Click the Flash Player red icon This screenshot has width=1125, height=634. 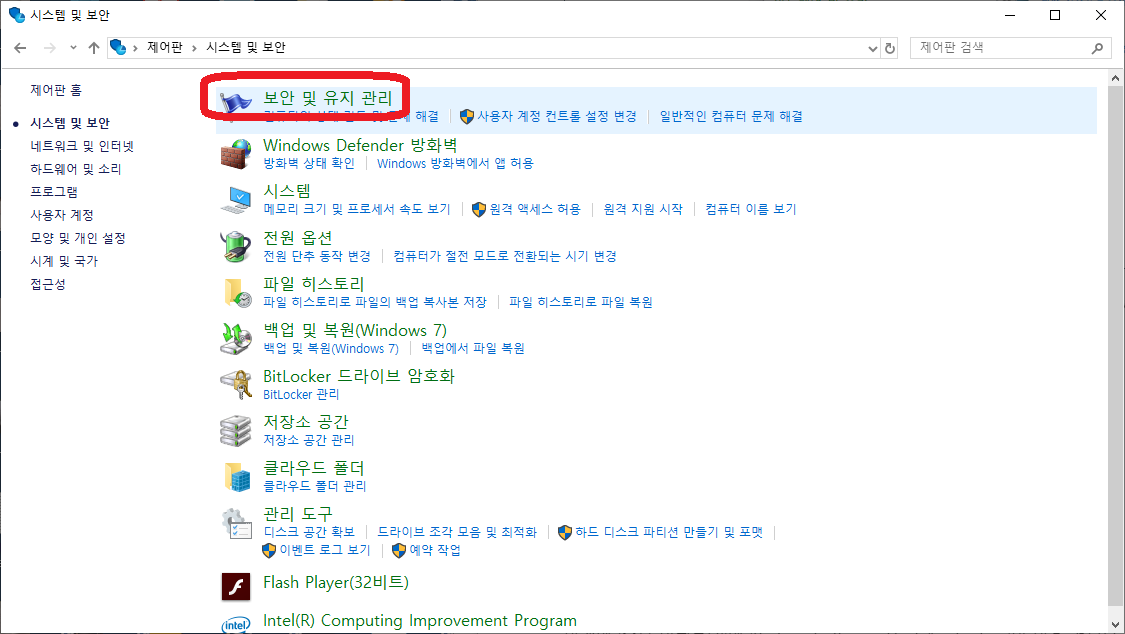point(235,587)
